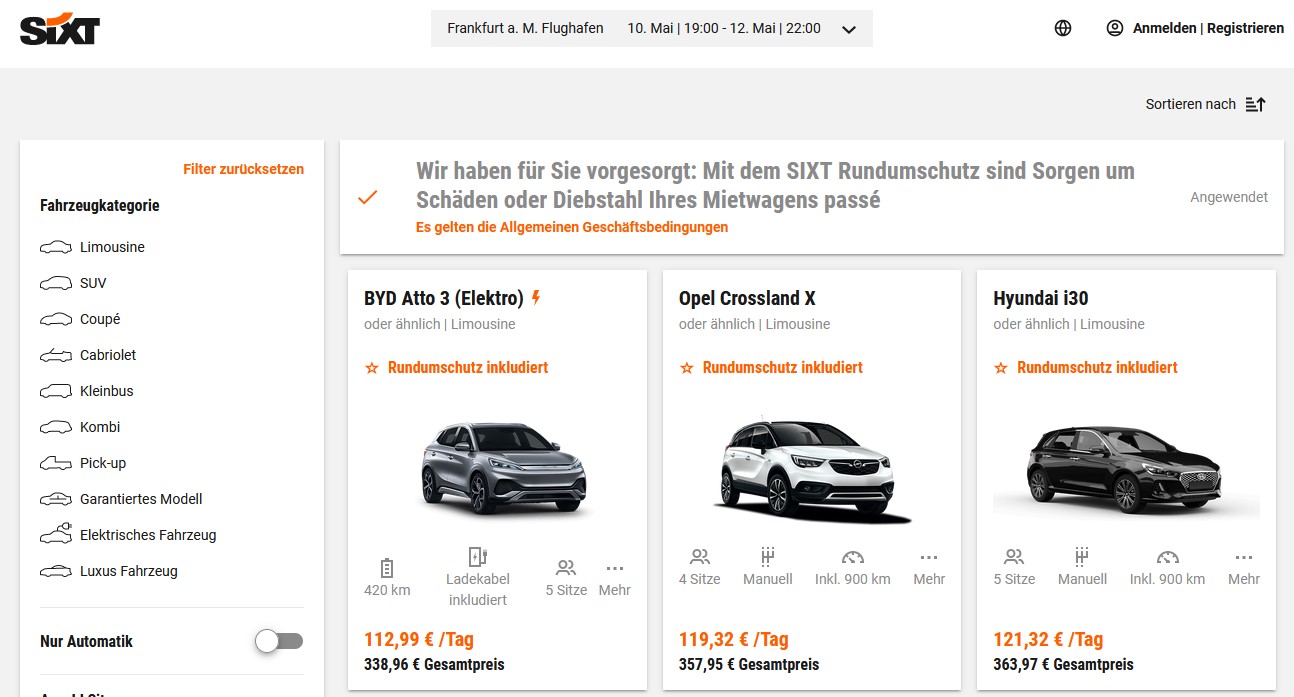Expand the location and date dropdown
The height and width of the screenshot is (697, 1294).
point(849,29)
